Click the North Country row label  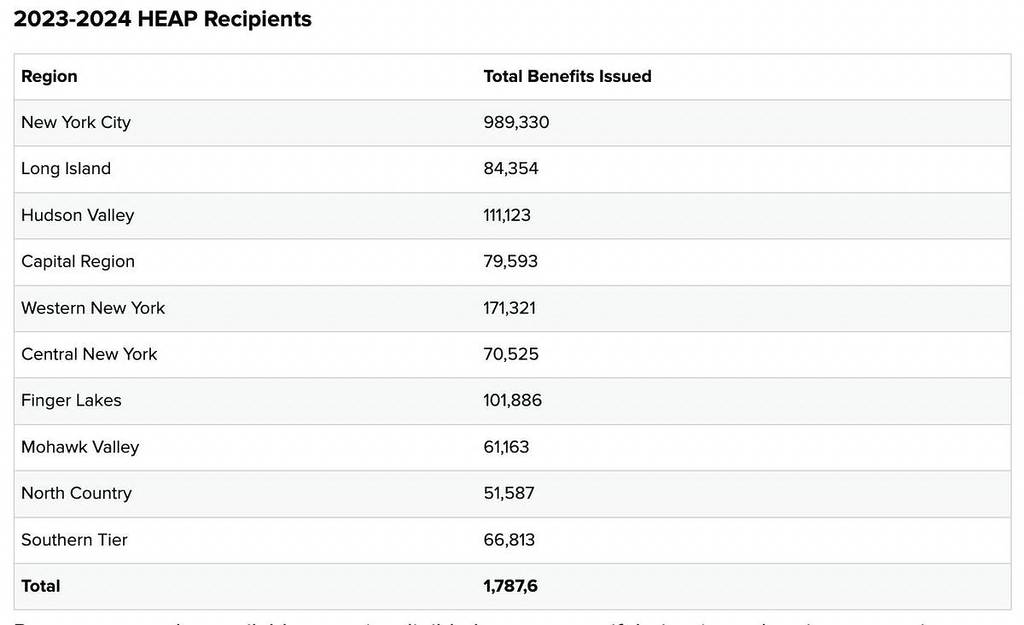point(76,493)
